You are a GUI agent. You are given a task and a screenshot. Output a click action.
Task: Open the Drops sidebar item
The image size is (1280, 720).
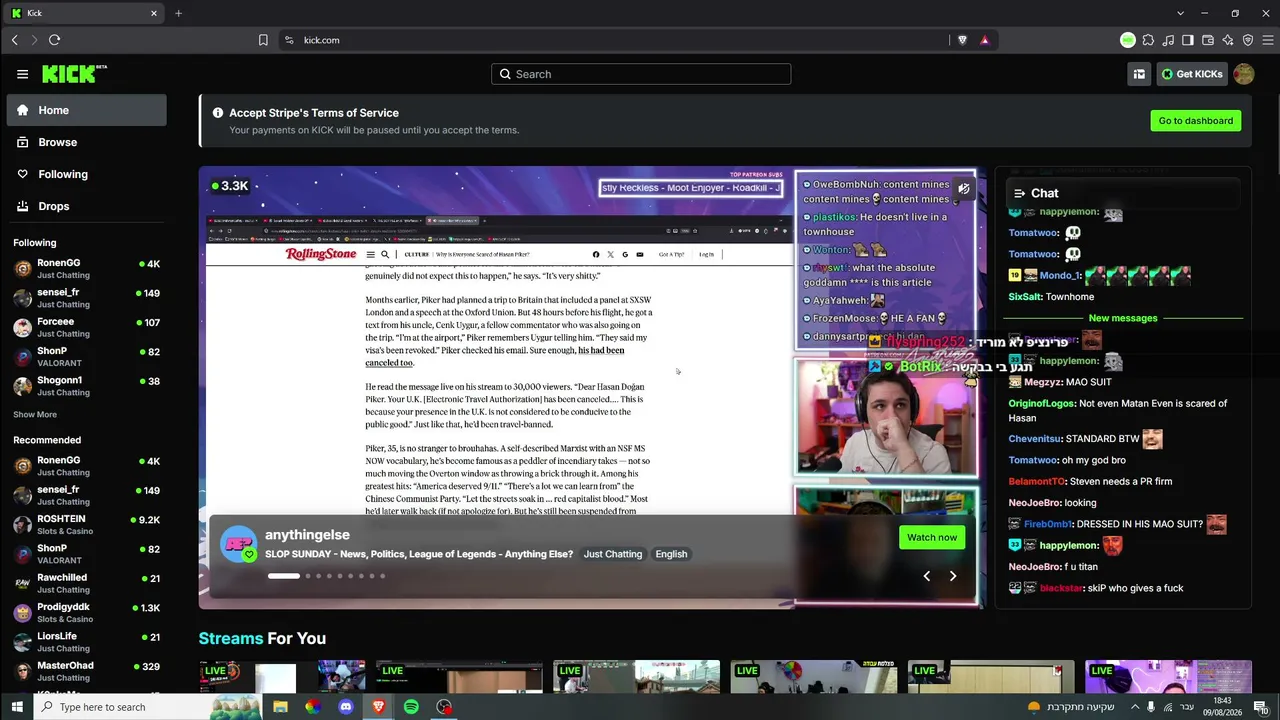click(87, 206)
